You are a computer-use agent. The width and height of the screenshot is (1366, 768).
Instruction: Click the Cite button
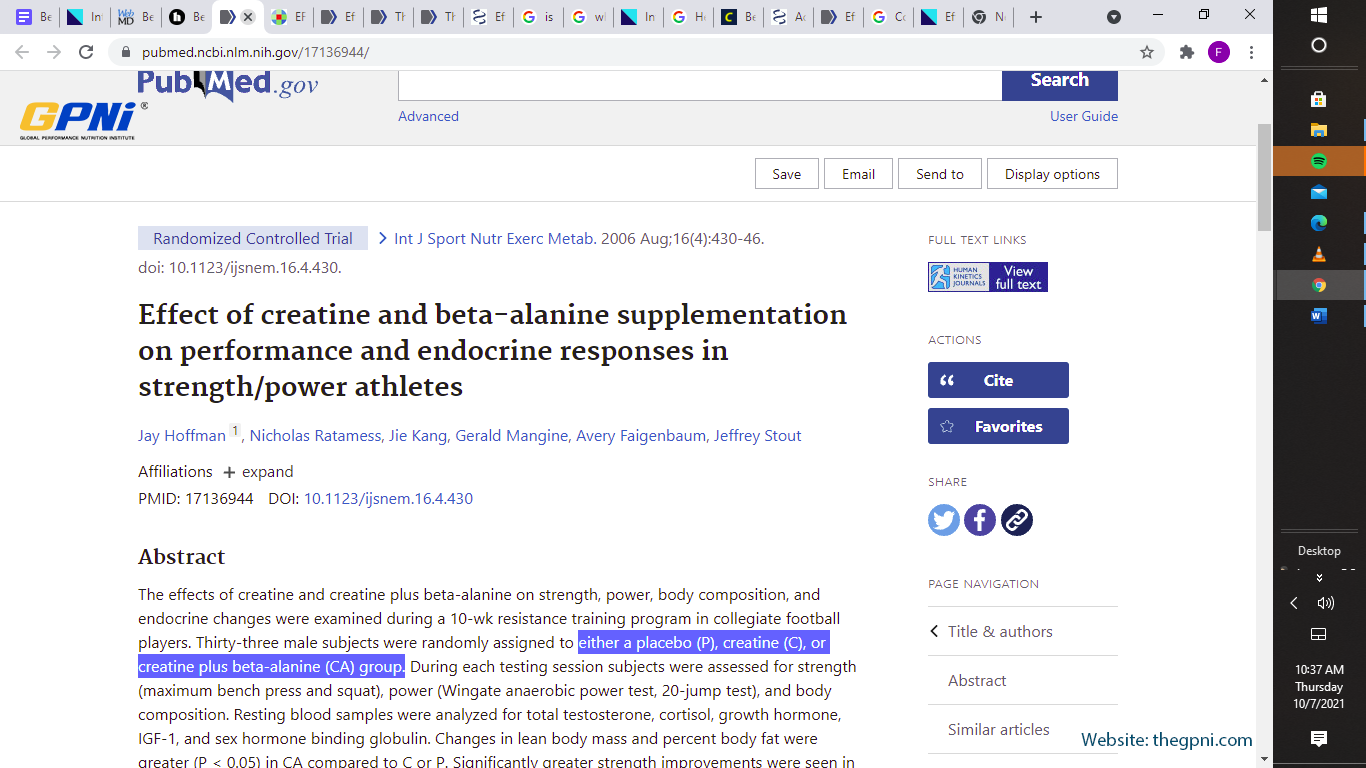coord(997,380)
